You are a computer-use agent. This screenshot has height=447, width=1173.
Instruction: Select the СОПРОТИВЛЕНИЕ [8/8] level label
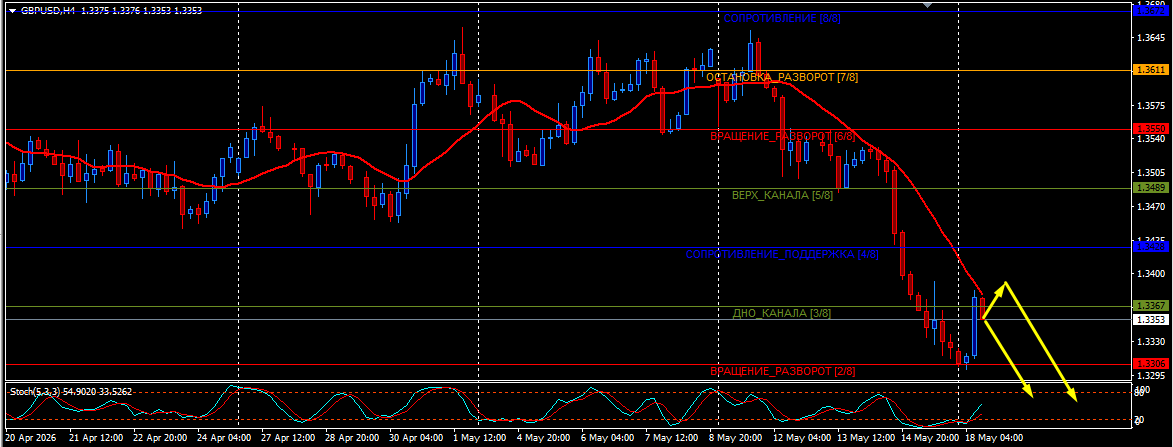(x=782, y=19)
